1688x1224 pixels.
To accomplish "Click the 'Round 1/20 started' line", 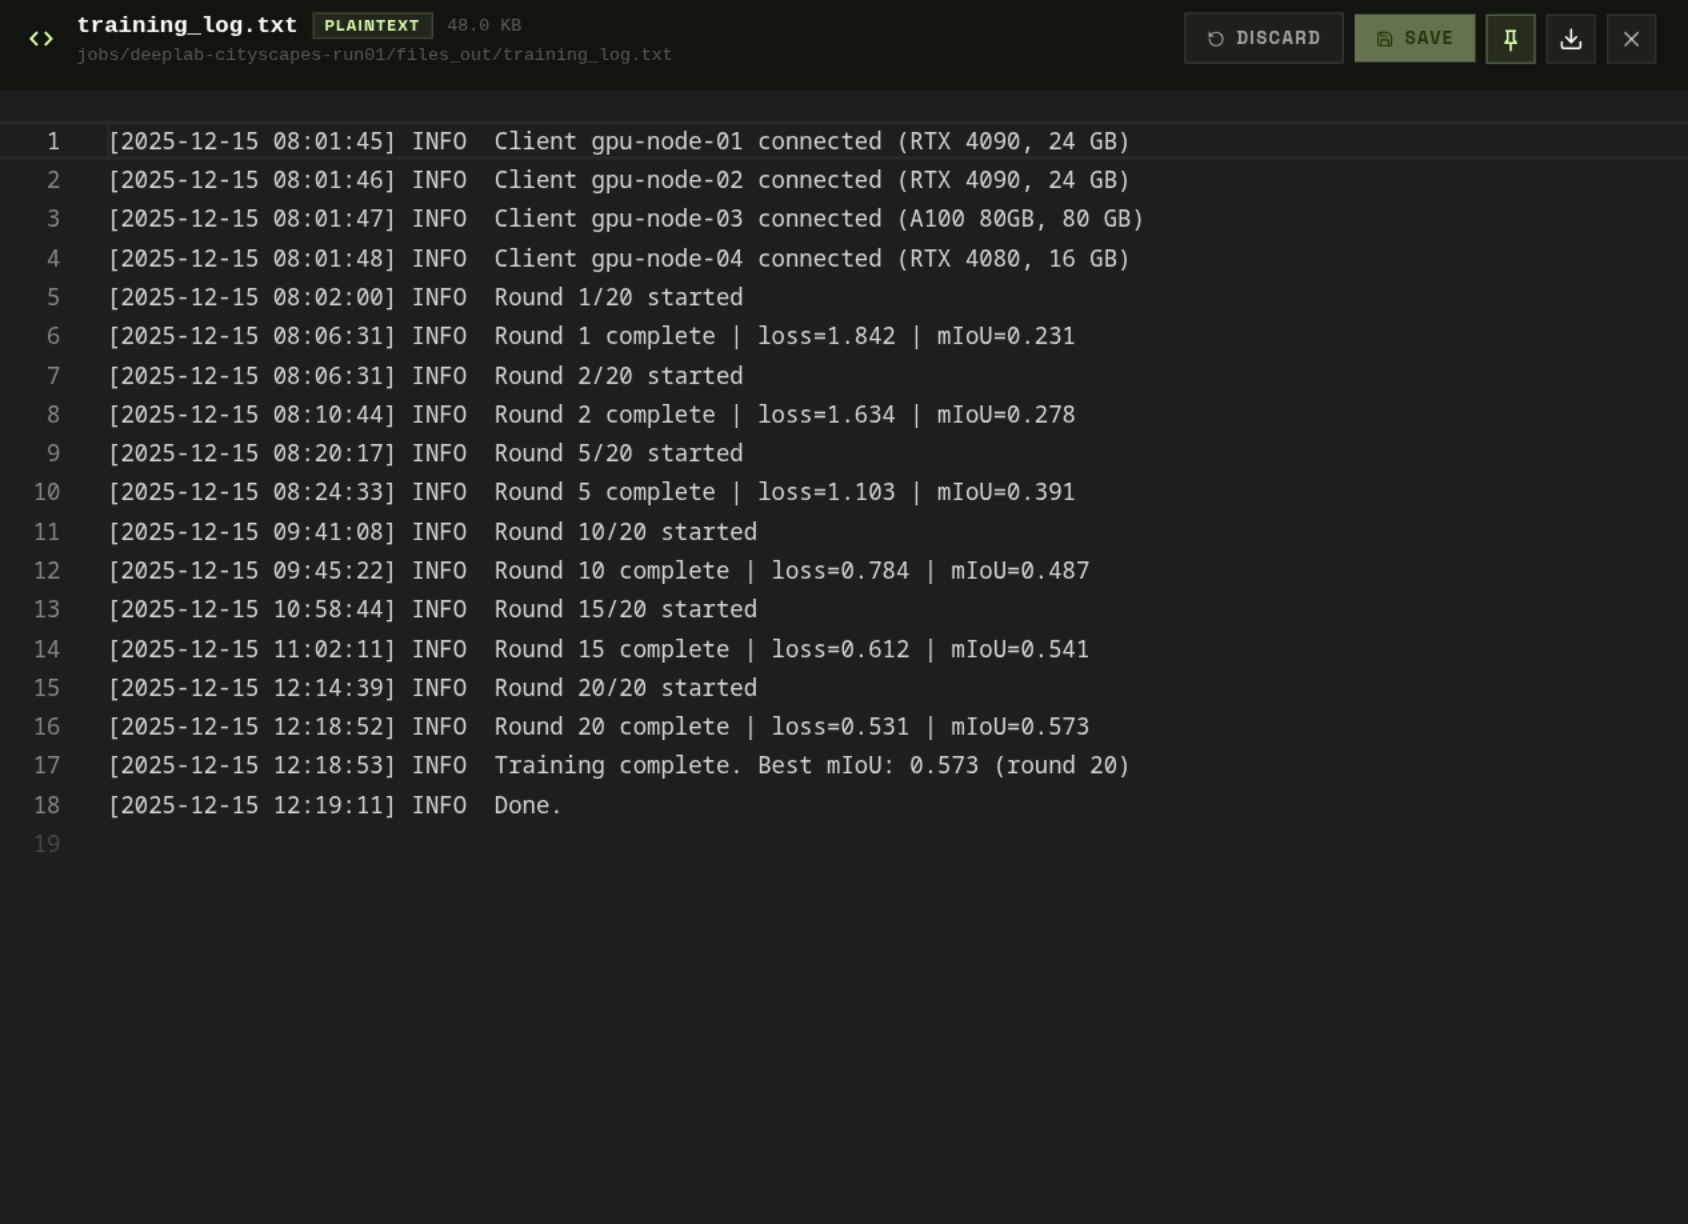I will (426, 297).
